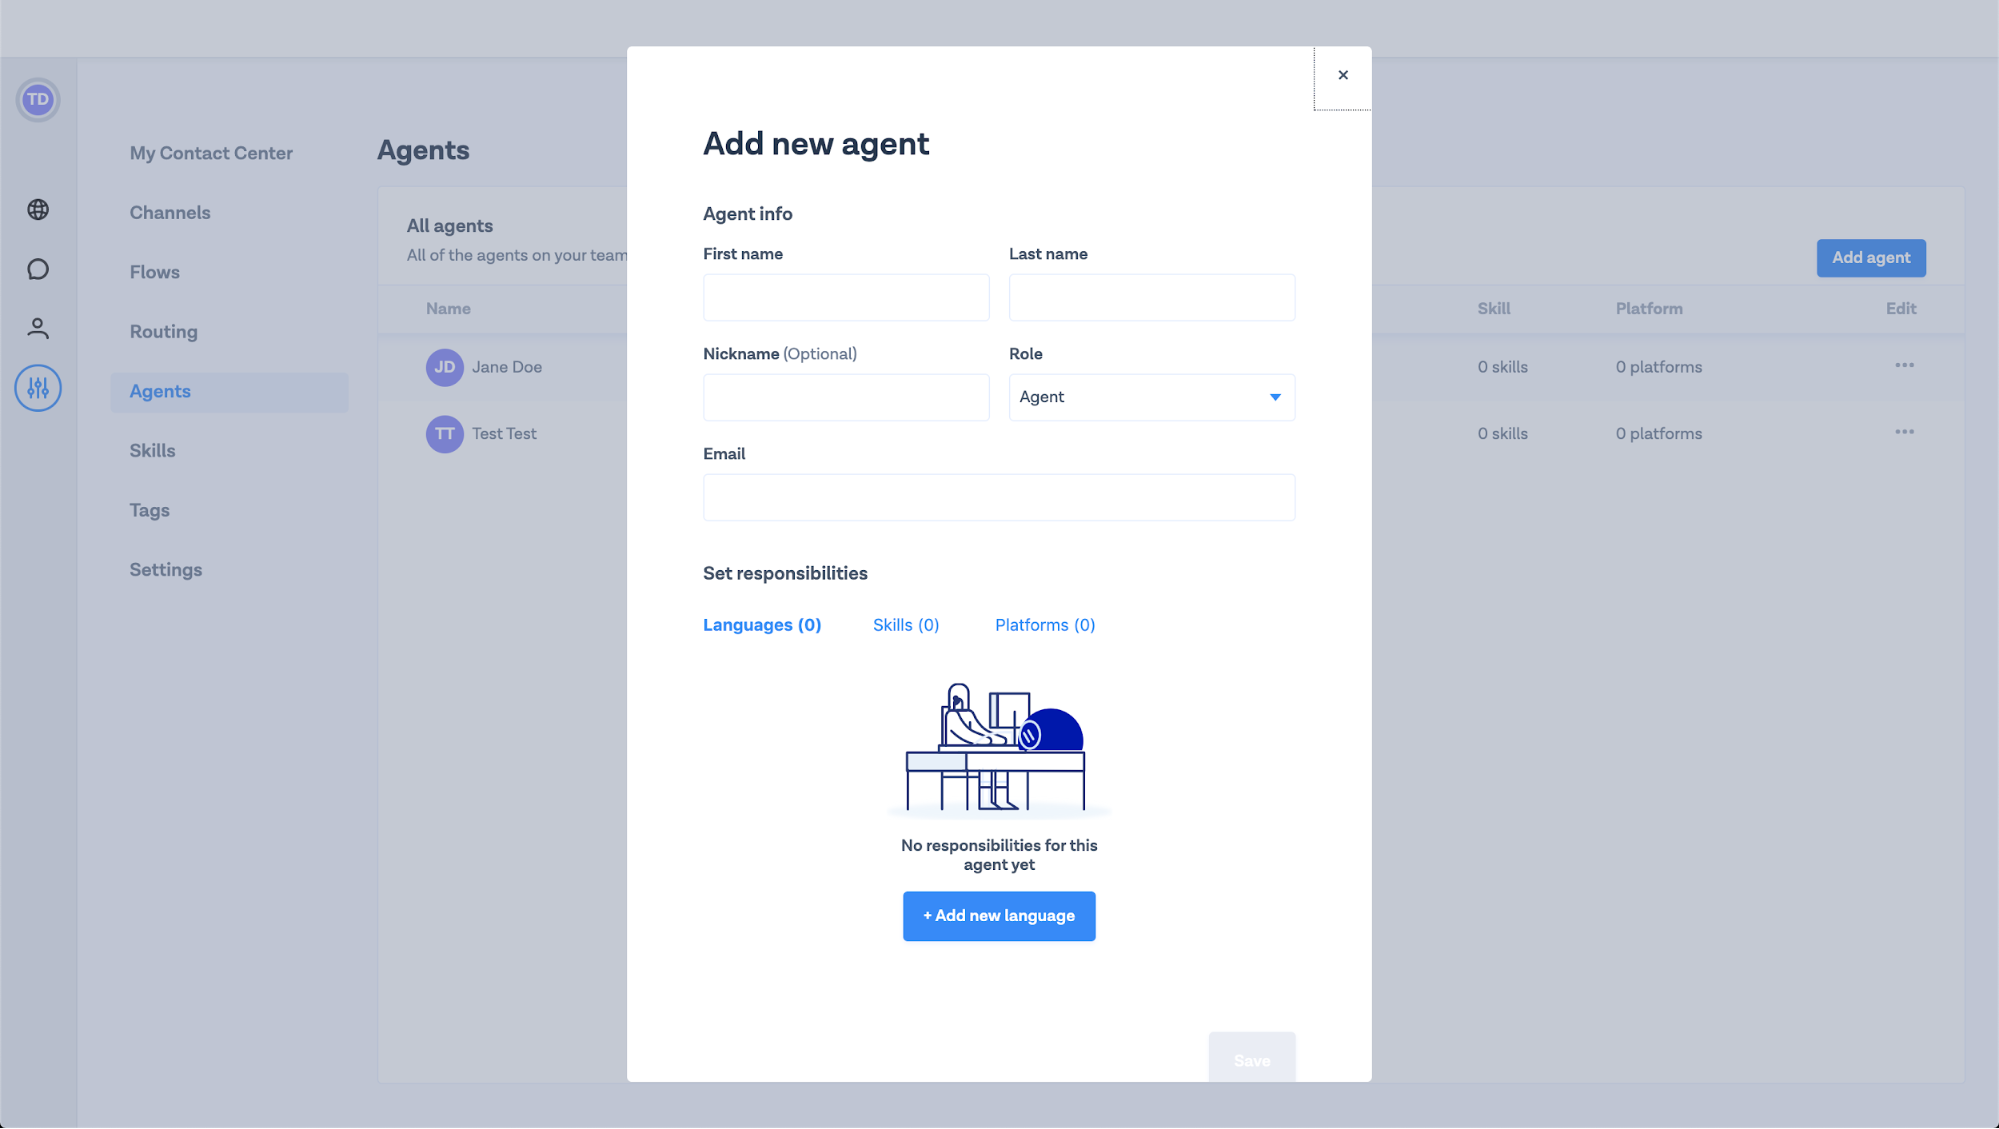The height and width of the screenshot is (1129, 1999).
Task: Open Routing in the side menu
Action: (x=164, y=332)
